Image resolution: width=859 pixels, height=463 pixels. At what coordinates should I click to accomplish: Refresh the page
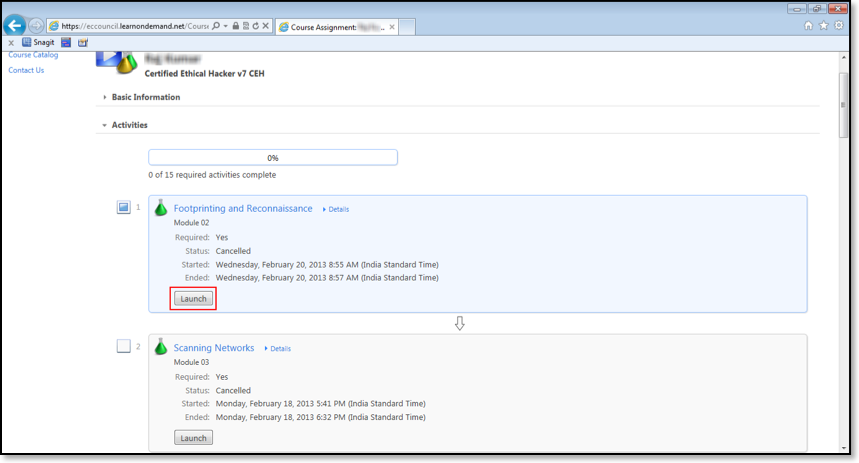[x=255, y=26]
